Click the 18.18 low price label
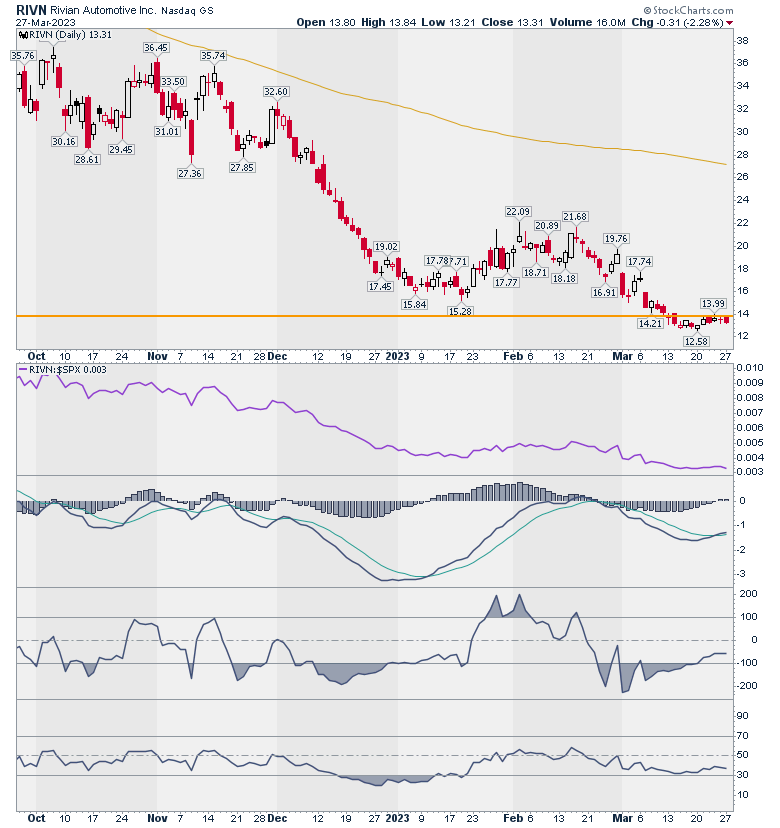Screen dimensions: 780x828 click(x=564, y=278)
